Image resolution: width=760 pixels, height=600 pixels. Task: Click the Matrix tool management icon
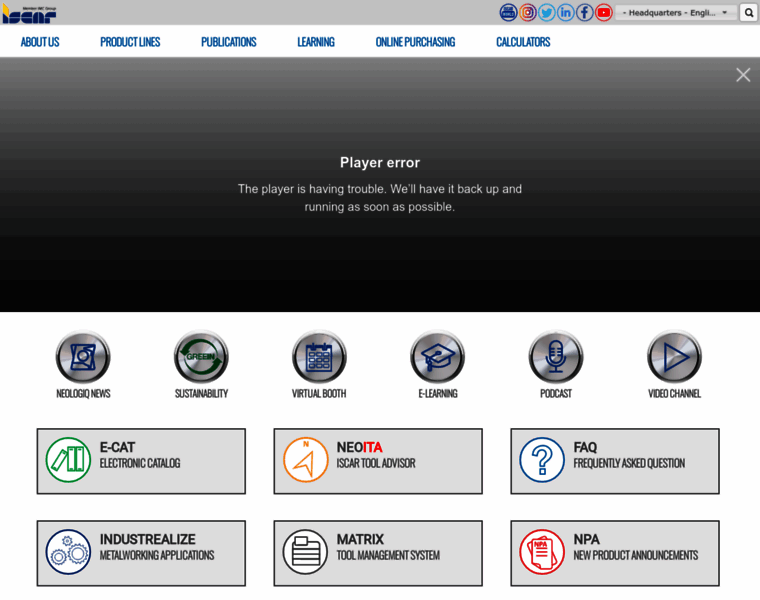[x=305, y=552]
